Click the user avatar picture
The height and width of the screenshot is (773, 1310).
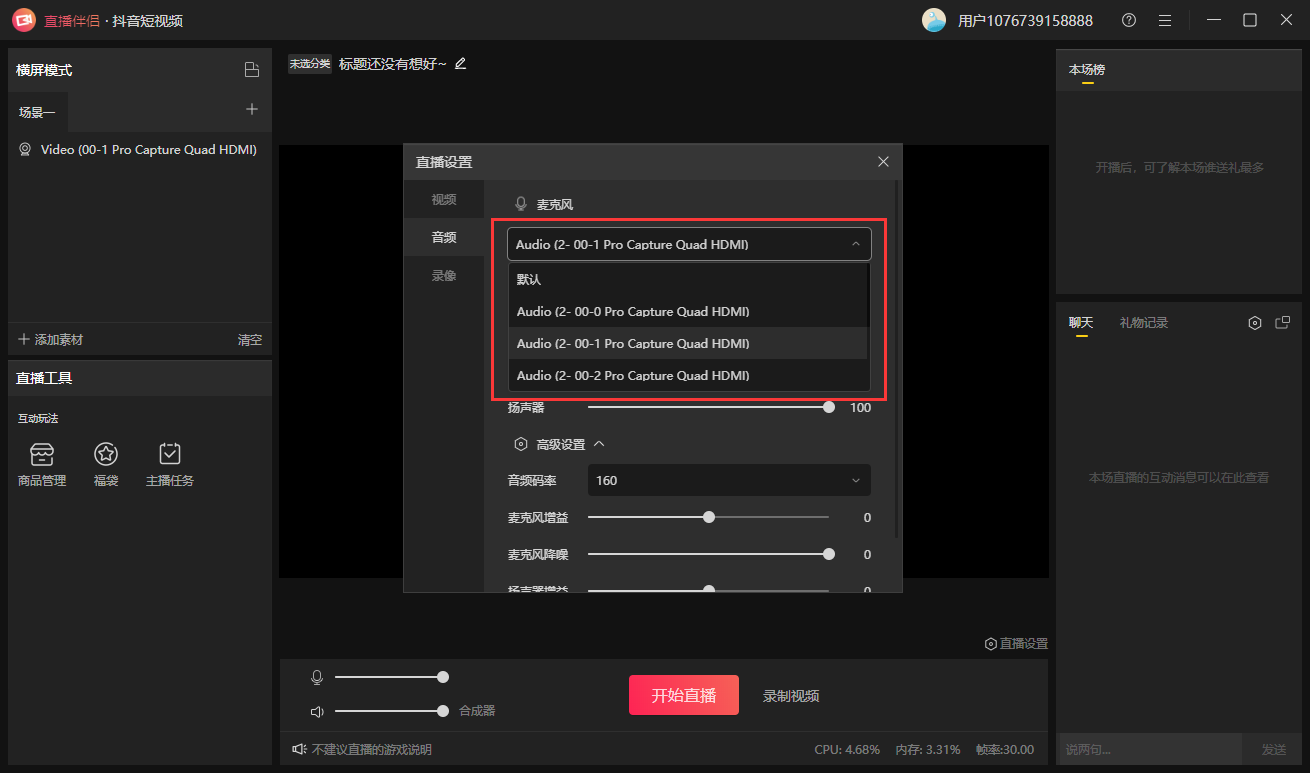[x=934, y=20]
